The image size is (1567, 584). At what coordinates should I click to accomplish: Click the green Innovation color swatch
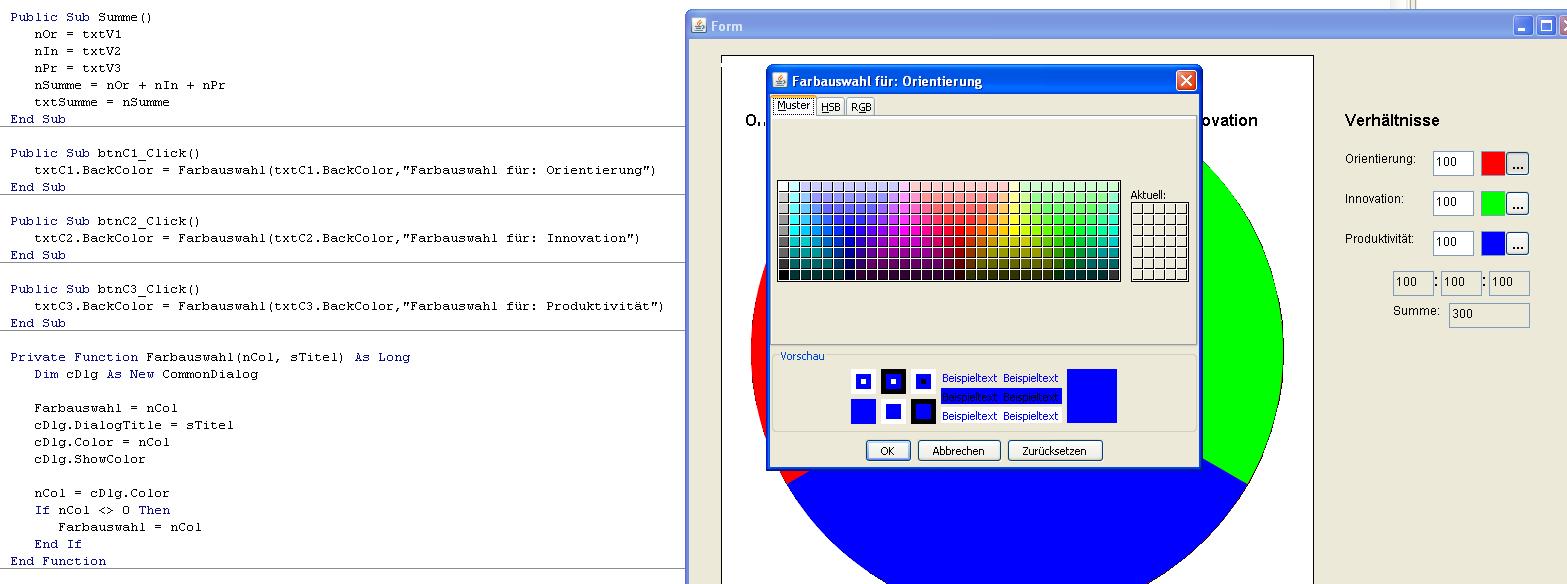pyautogui.click(x=1493, y=203)
